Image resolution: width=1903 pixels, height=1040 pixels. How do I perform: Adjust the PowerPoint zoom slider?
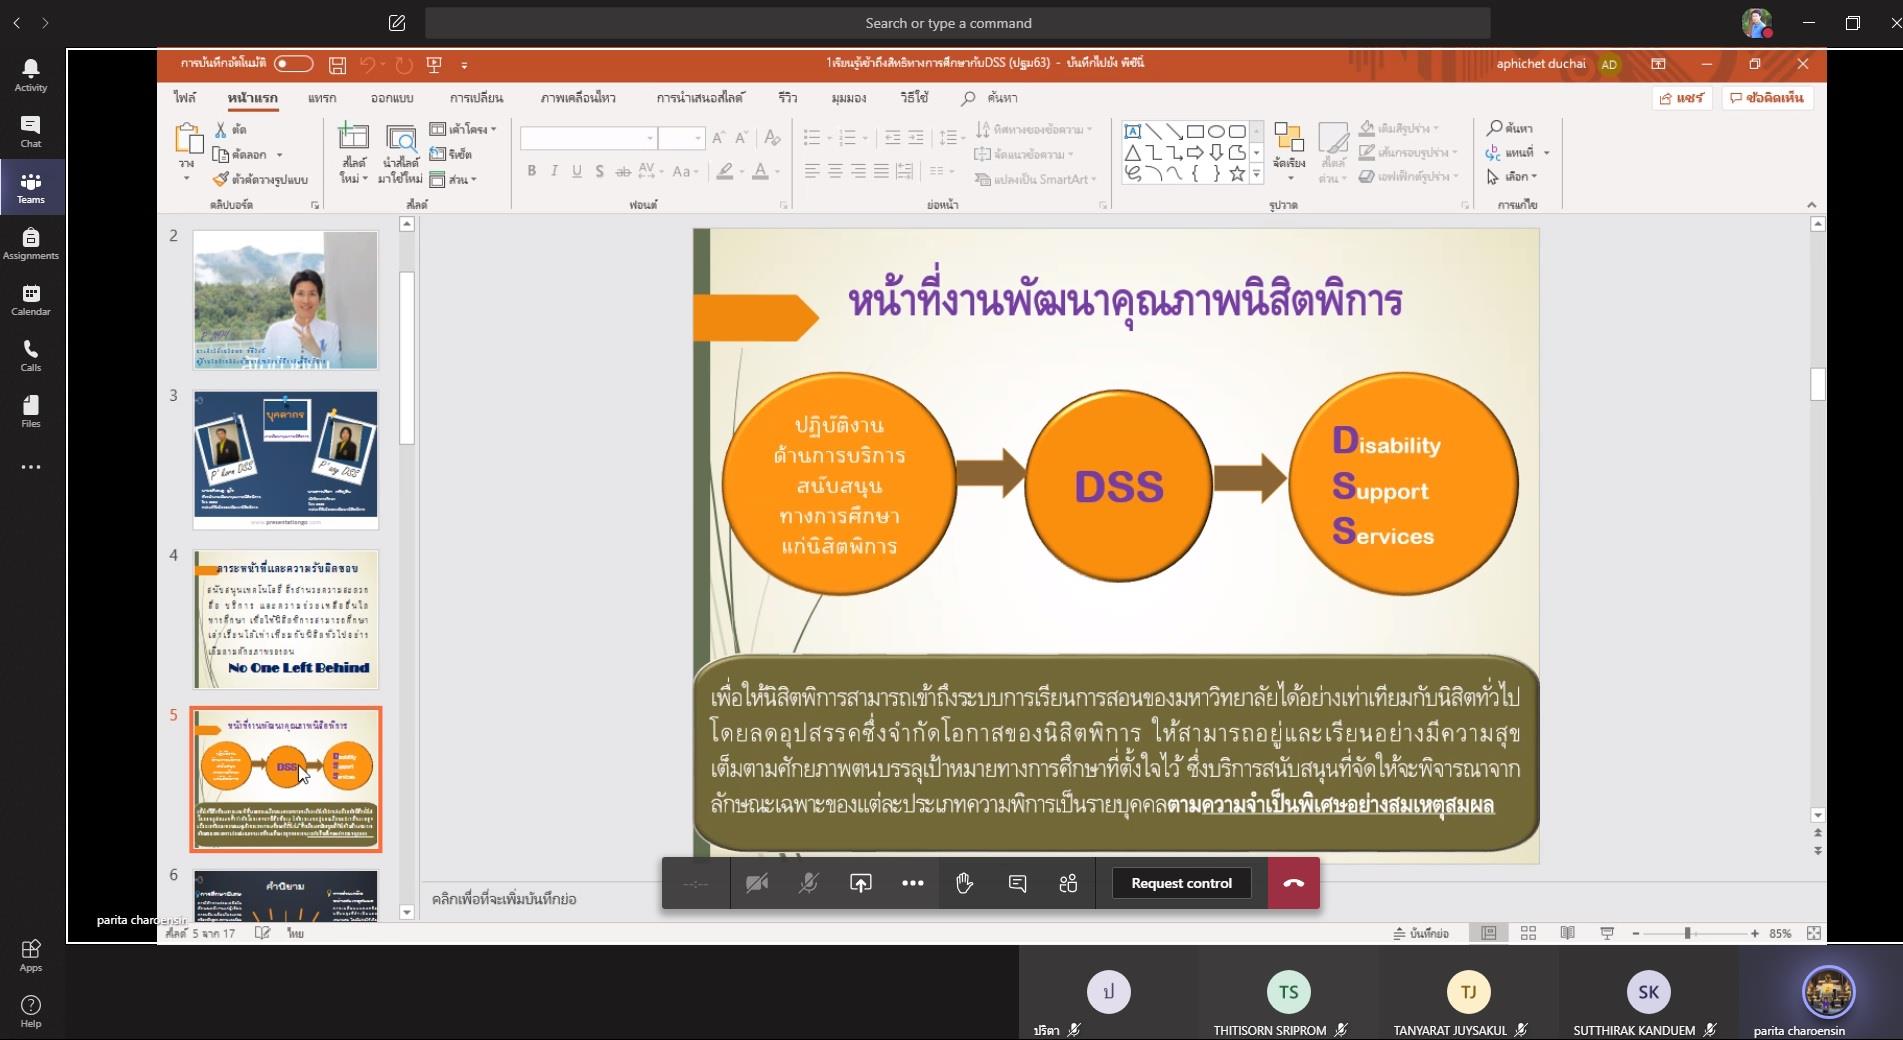coord(1687,933)
